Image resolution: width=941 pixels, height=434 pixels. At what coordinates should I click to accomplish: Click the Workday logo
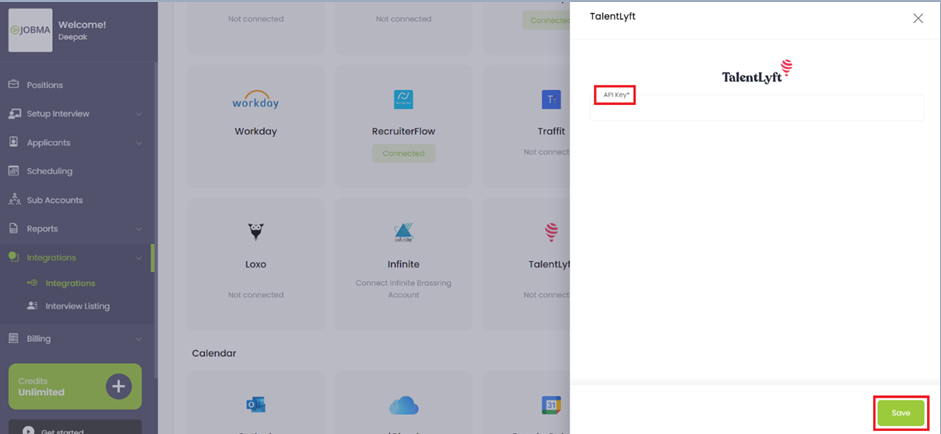coord(256,101)
